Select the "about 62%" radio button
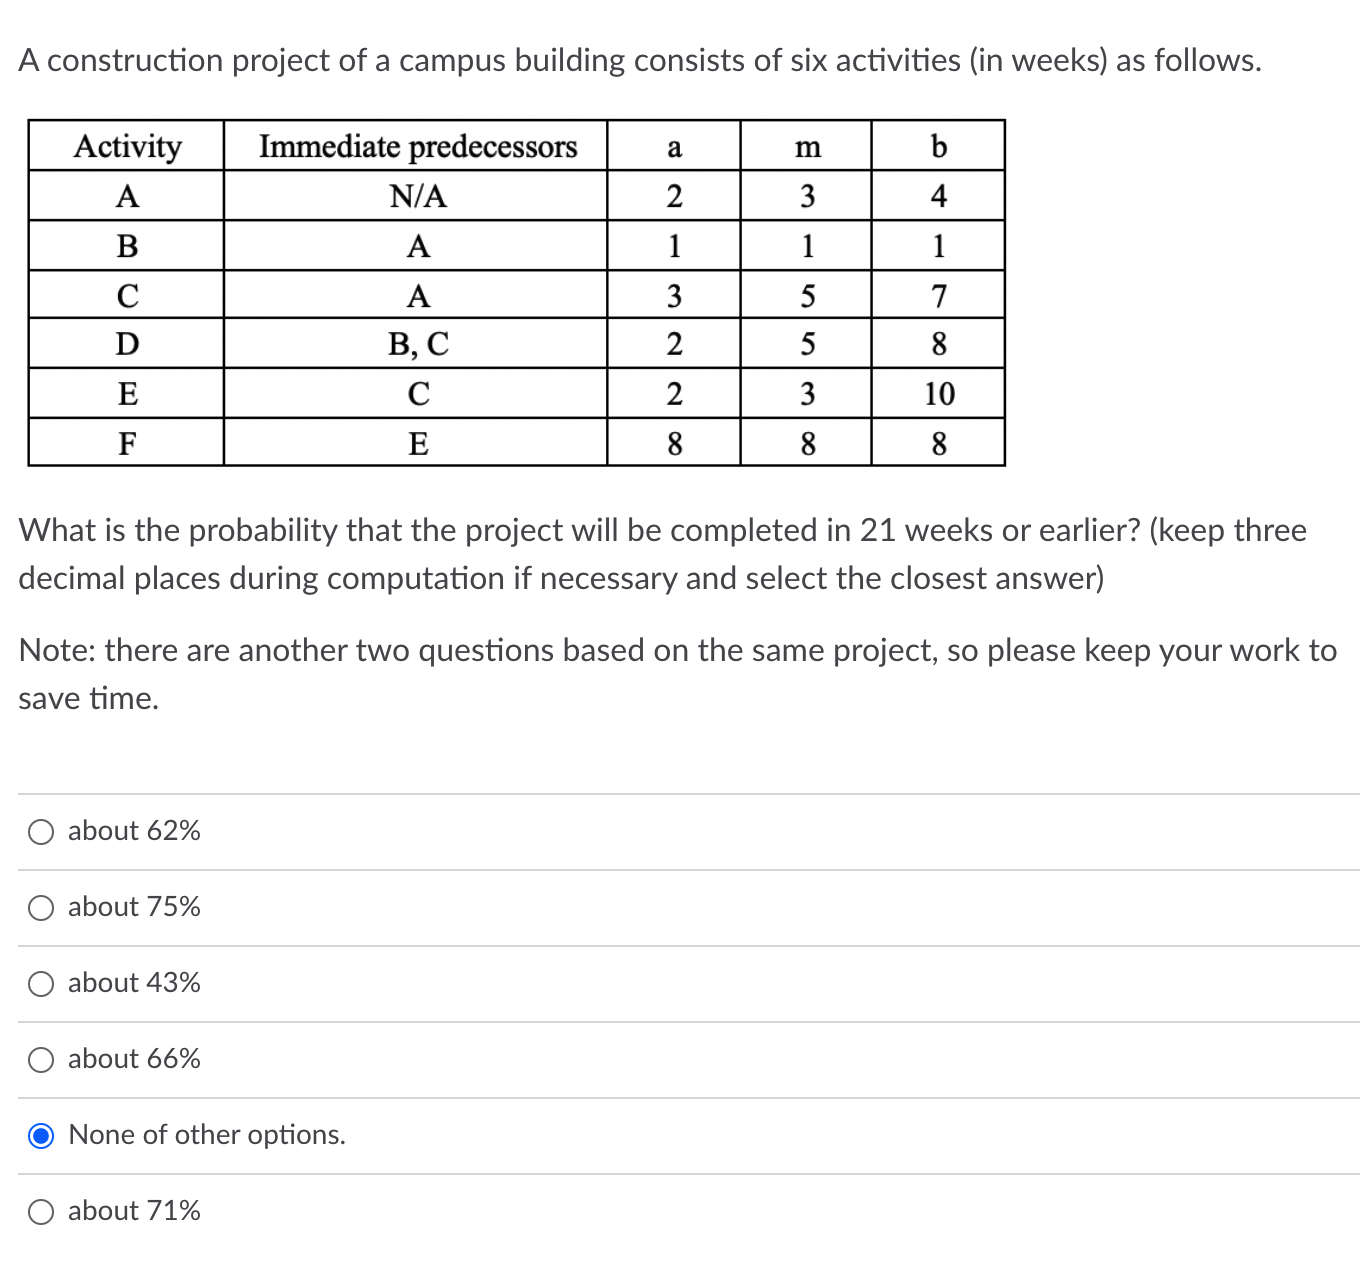Image resolution: width=1360 pixels, height=1274 pixels. [41, 831]
